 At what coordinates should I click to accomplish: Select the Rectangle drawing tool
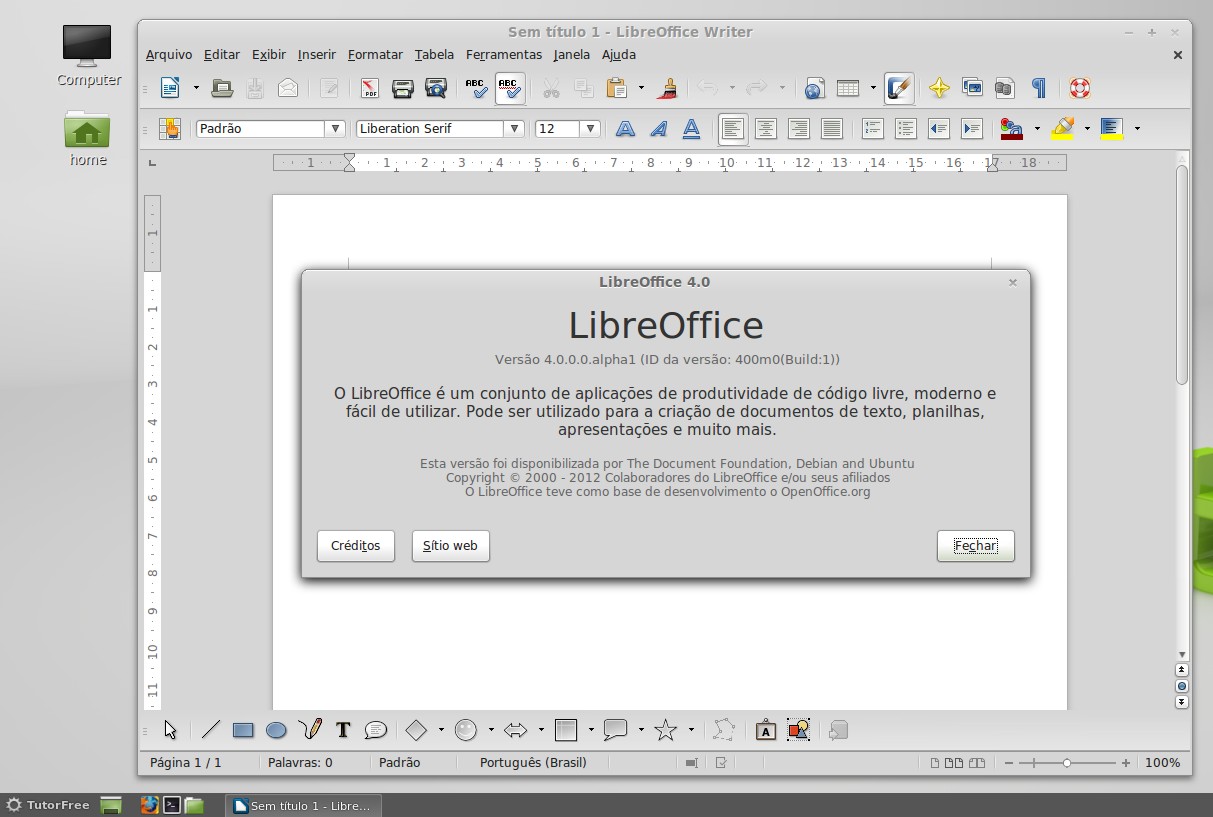tap(243, 730)
